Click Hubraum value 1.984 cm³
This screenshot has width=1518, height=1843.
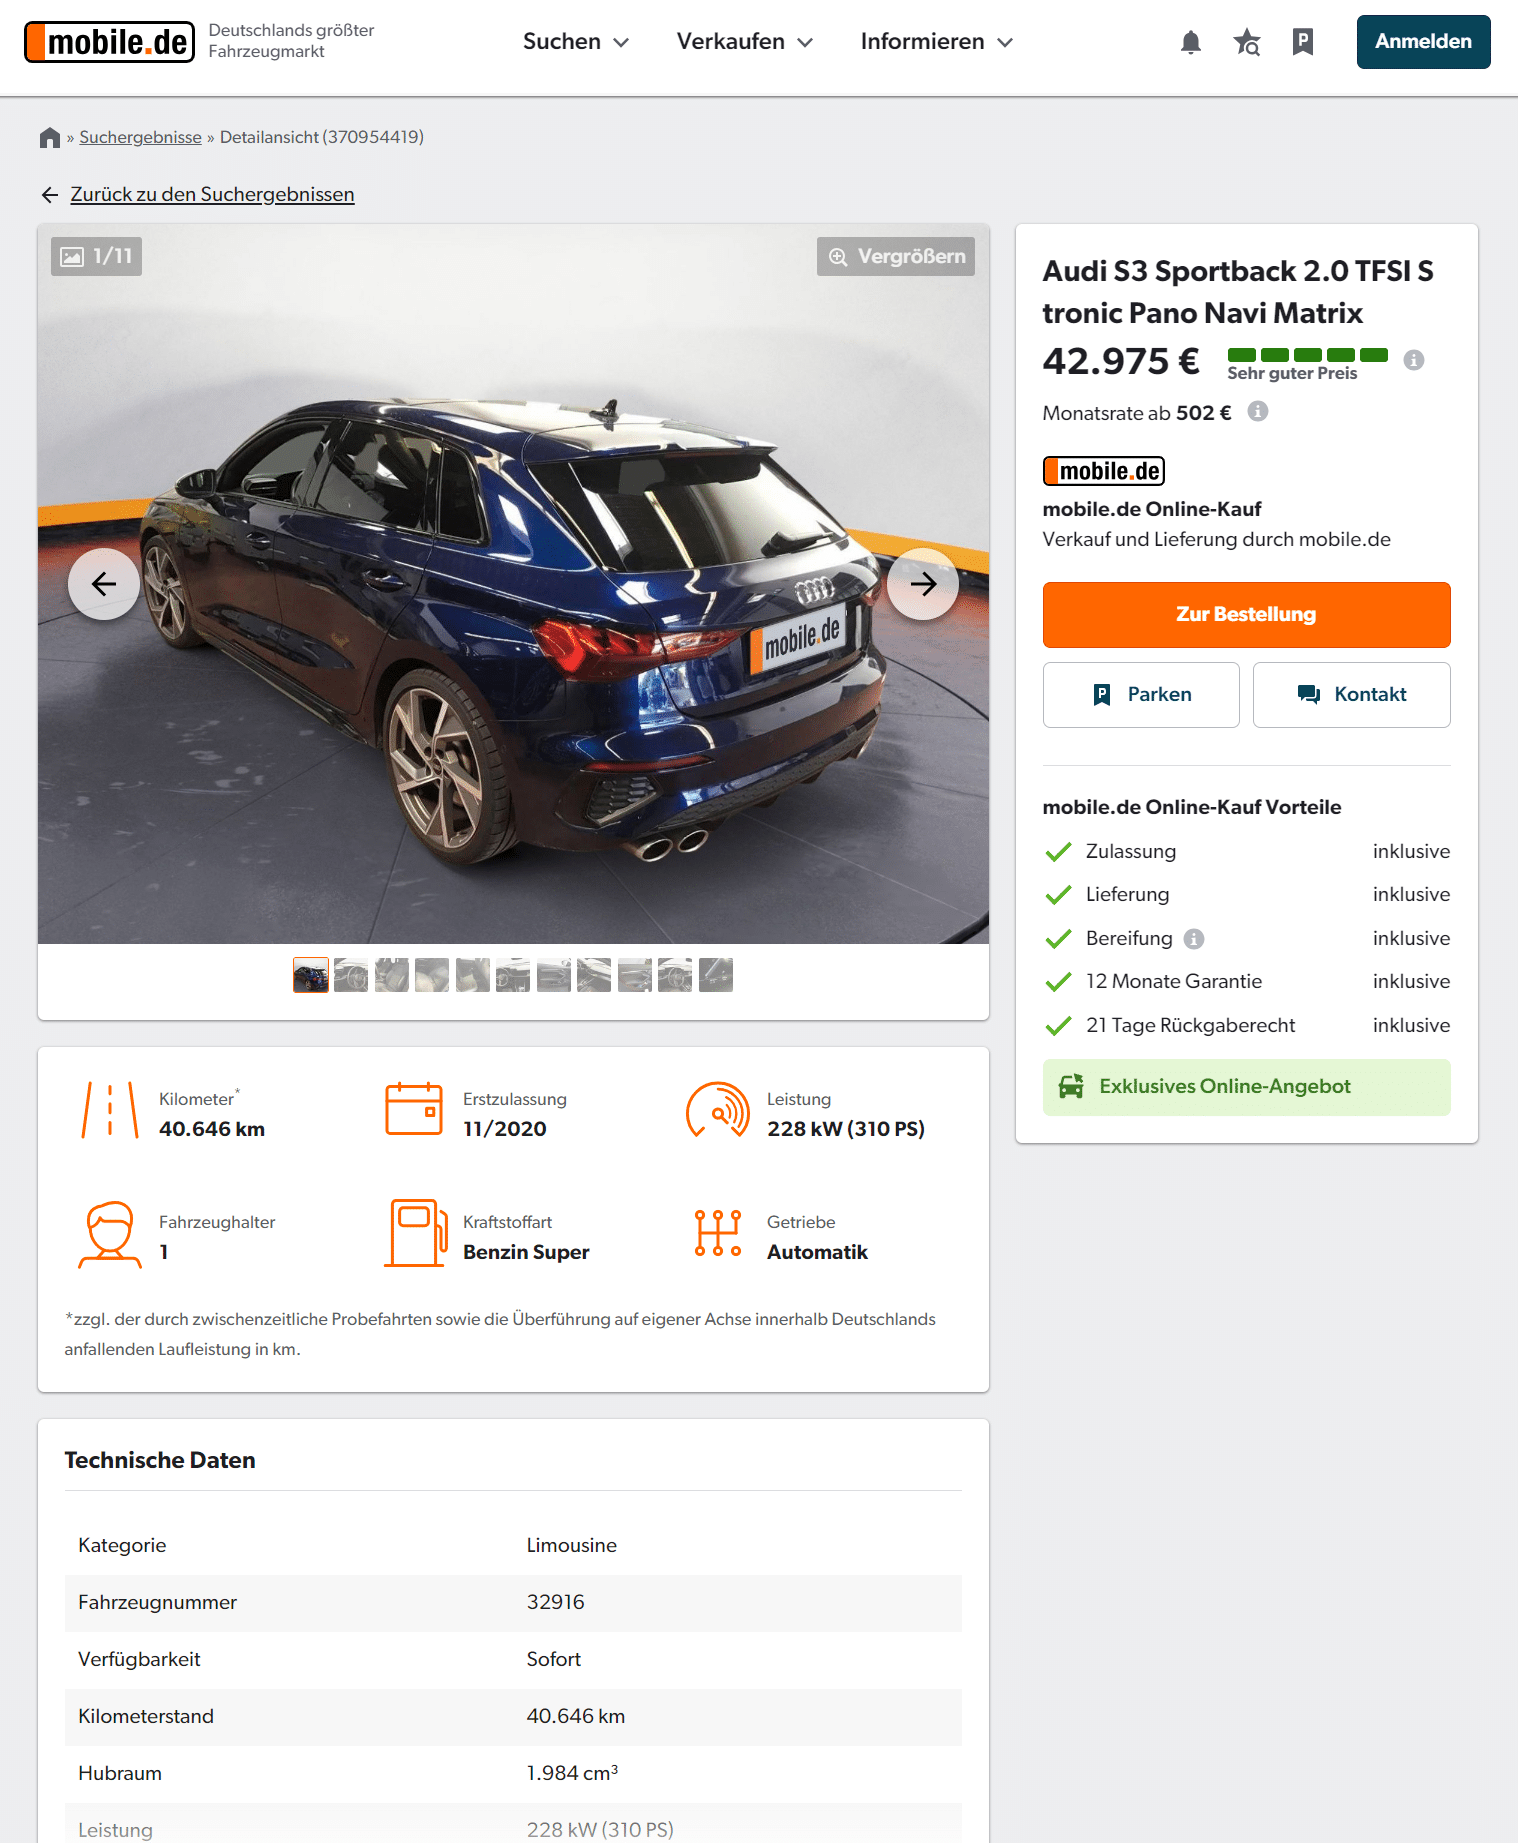click(x=573, y=1773)
